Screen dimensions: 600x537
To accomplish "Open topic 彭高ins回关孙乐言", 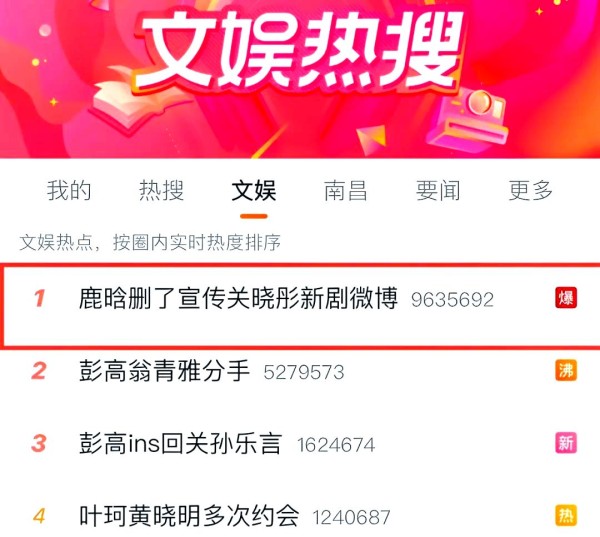I will [181, 443].
